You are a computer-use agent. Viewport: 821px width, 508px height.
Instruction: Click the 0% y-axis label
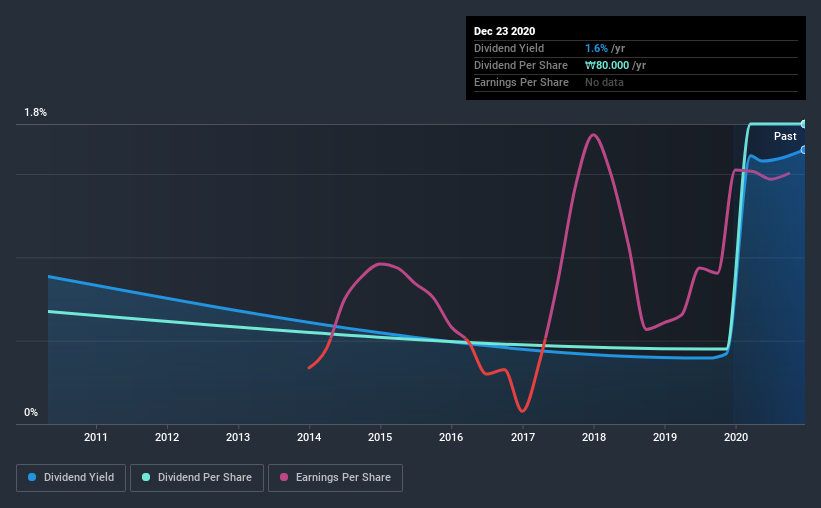tap(31, 413)
